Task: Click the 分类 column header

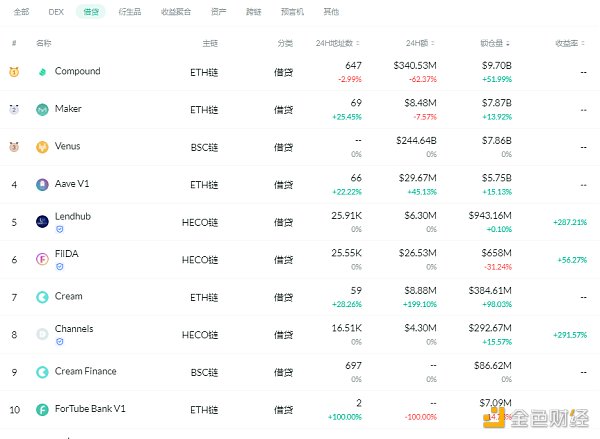Action: click(285, 43)
